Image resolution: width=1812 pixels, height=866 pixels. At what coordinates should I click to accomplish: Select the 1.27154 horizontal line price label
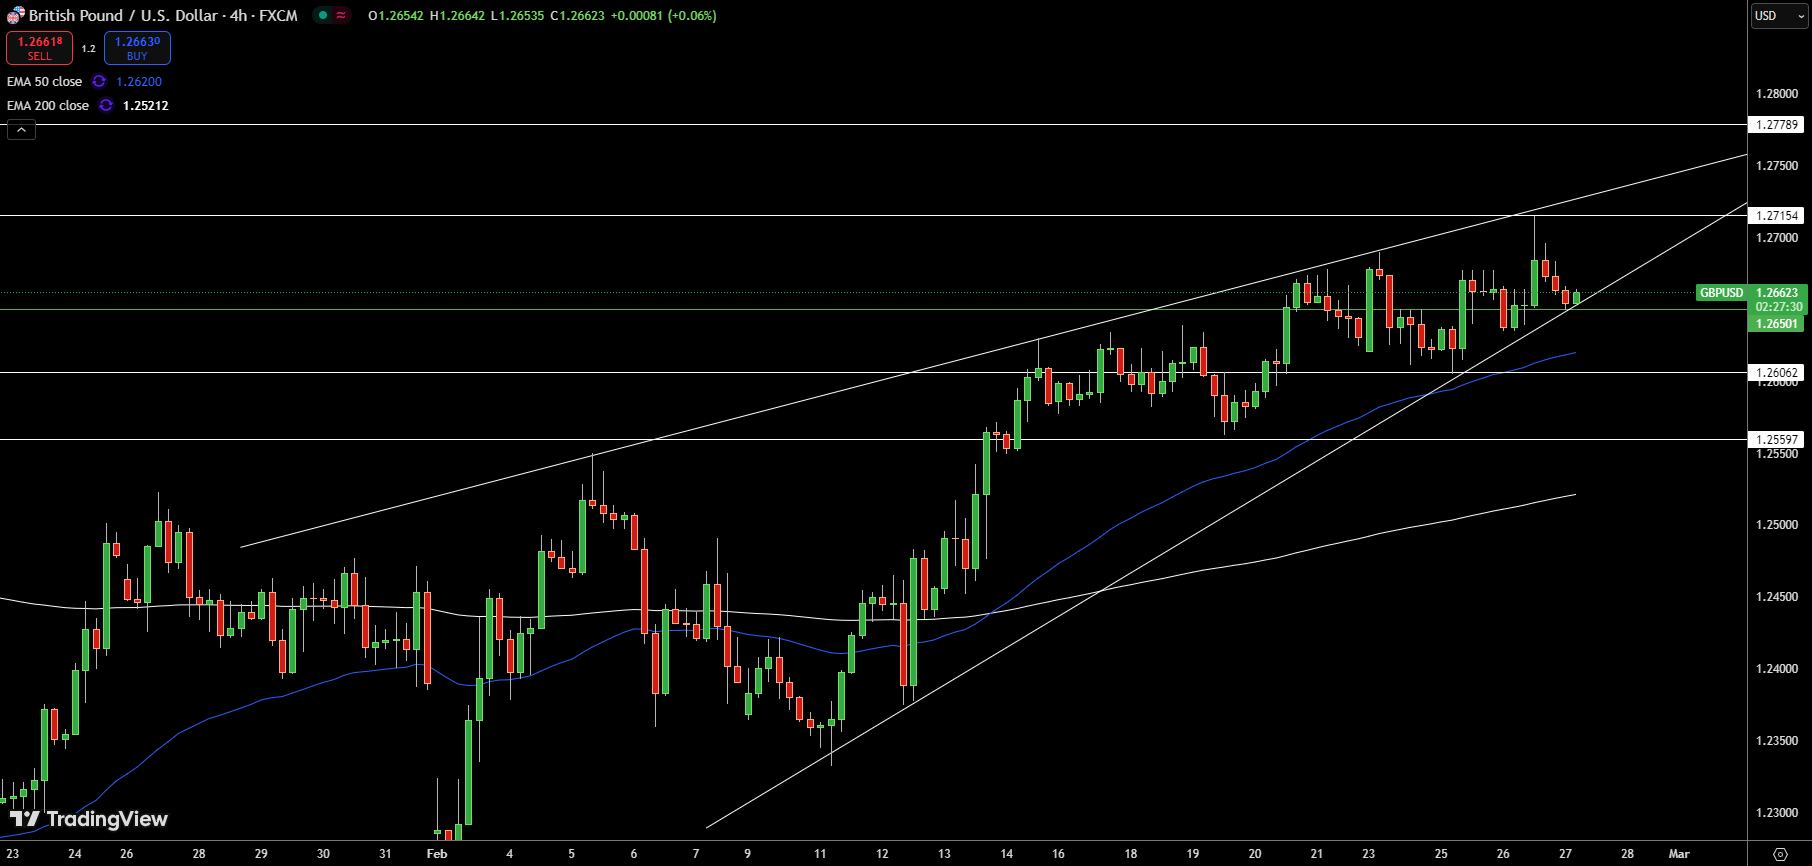click(1777, 215)
